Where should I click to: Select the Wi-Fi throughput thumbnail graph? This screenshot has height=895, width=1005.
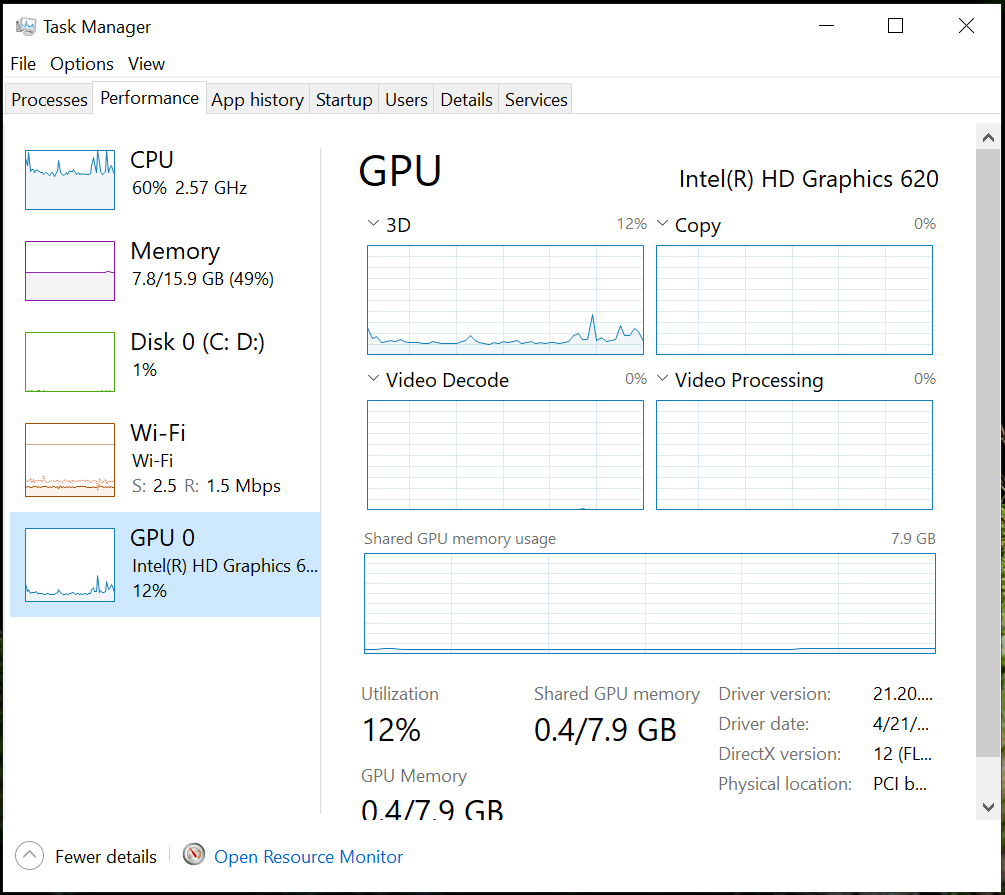click(70, 460)
